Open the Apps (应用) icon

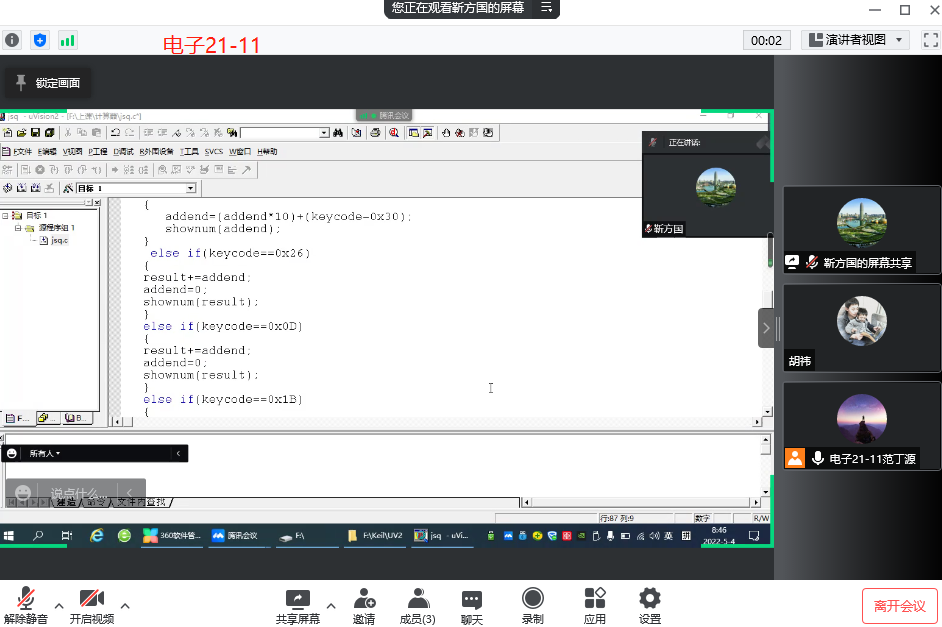tap(595, 599)
